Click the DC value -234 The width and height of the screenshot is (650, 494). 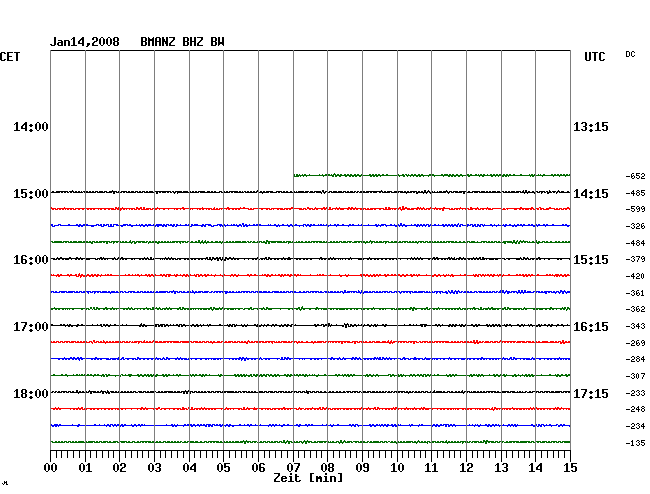pos(635,426)
